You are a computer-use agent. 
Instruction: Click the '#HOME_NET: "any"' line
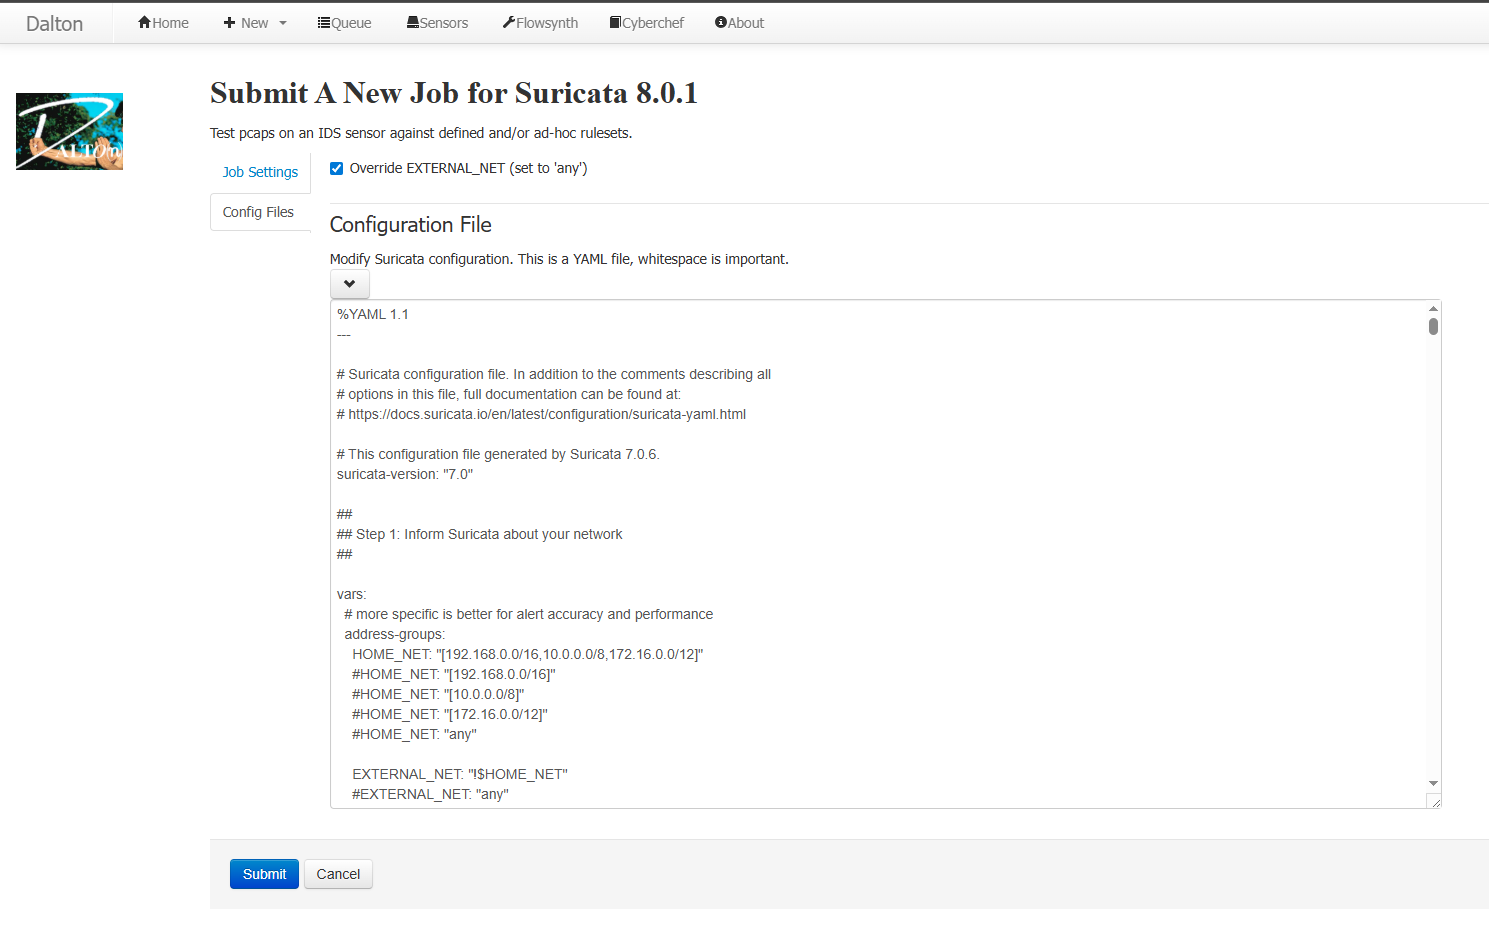pyautogui.click(x=414, y=734)
